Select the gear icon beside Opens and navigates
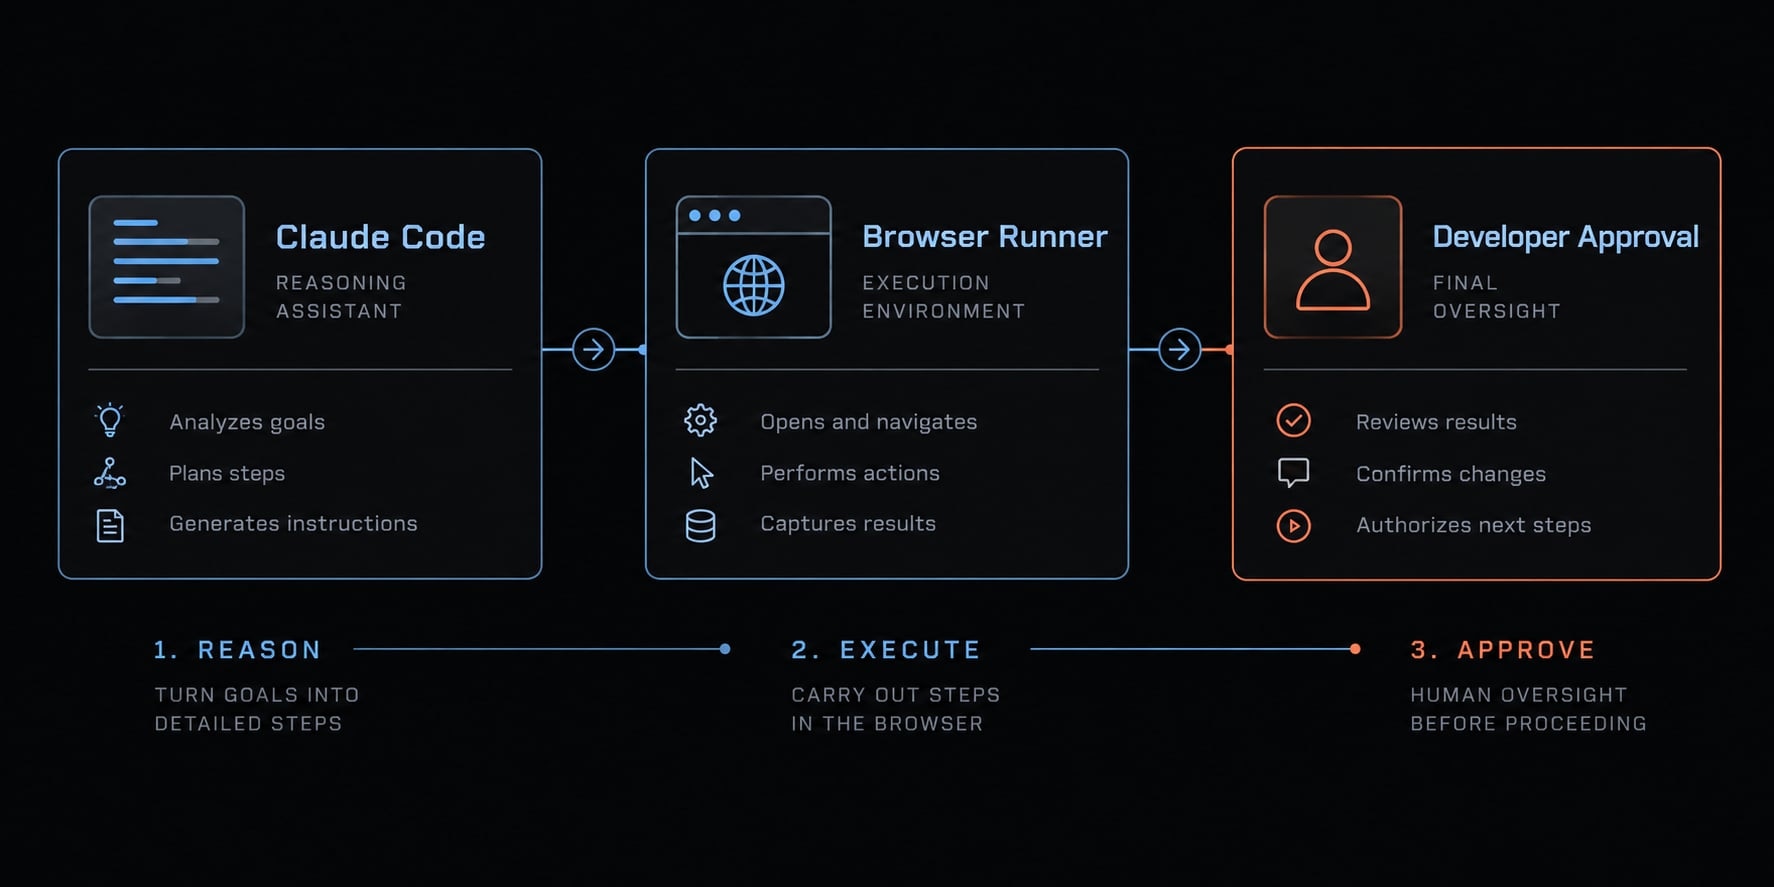 tap(700, 420)
